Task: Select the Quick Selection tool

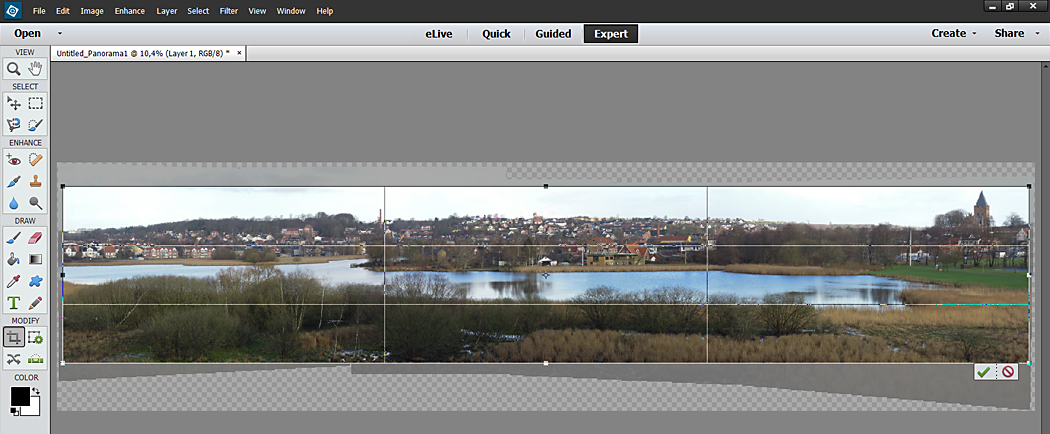Action: coord(35,125)
